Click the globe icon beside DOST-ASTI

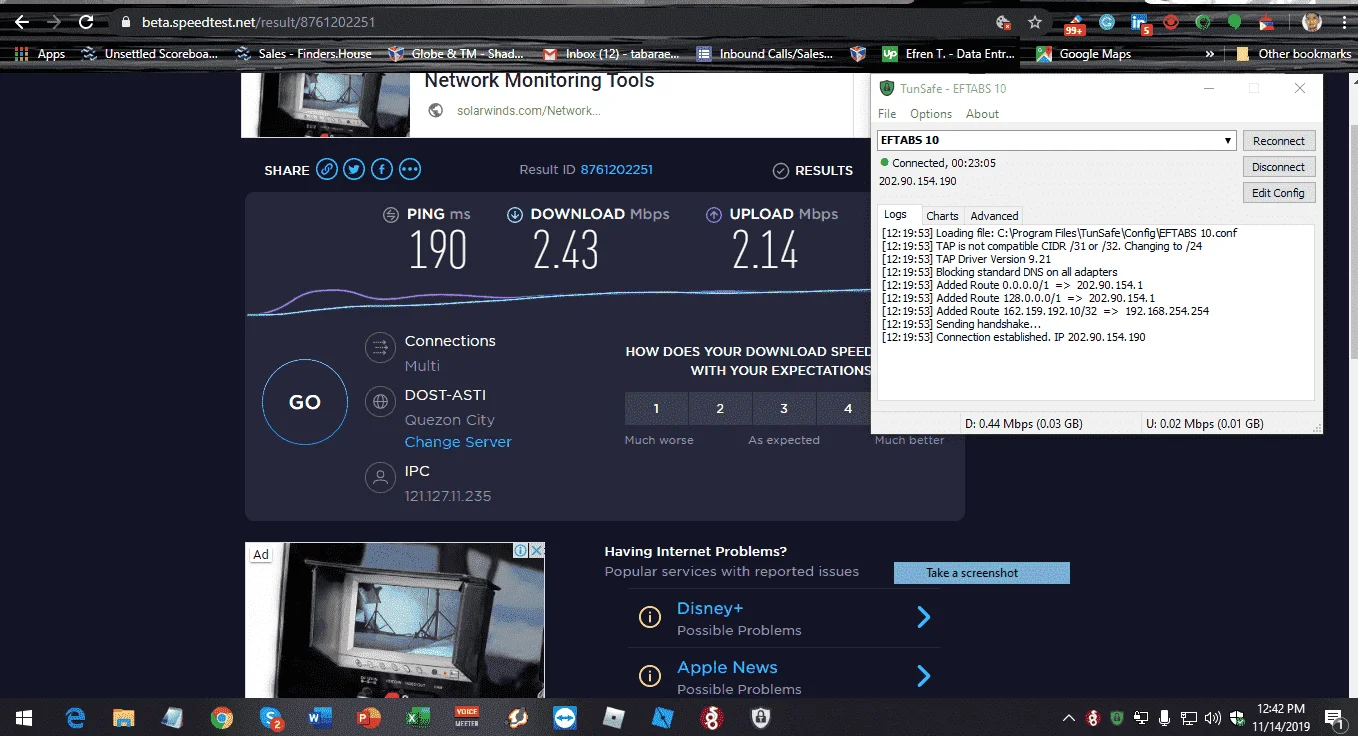380,402
